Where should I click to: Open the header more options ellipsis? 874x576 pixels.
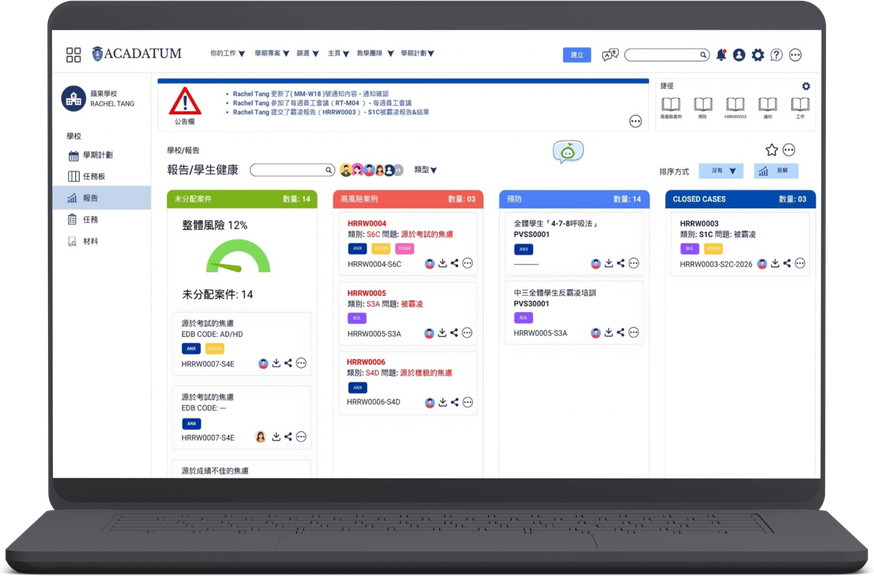click(795, 55)
